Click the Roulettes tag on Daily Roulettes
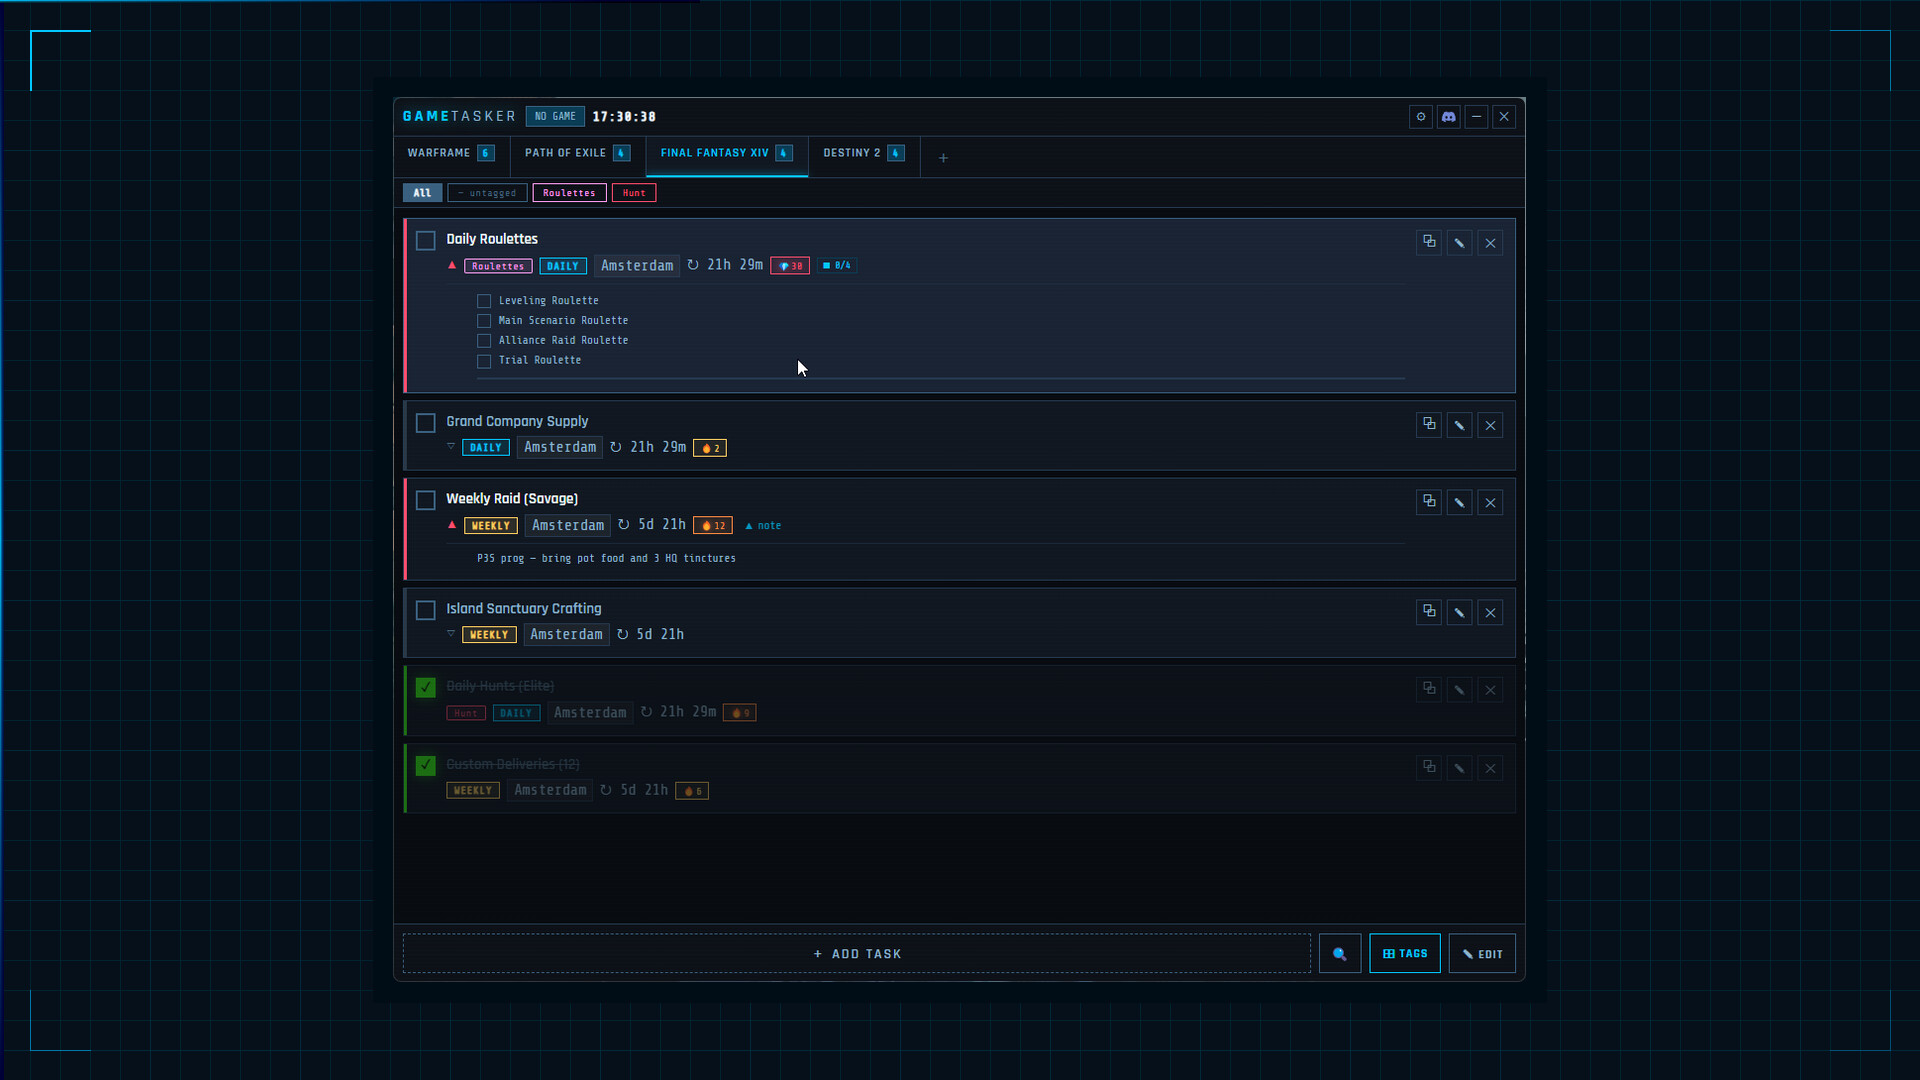This screenshot has width=1920, height=1080. click(498, 266)
